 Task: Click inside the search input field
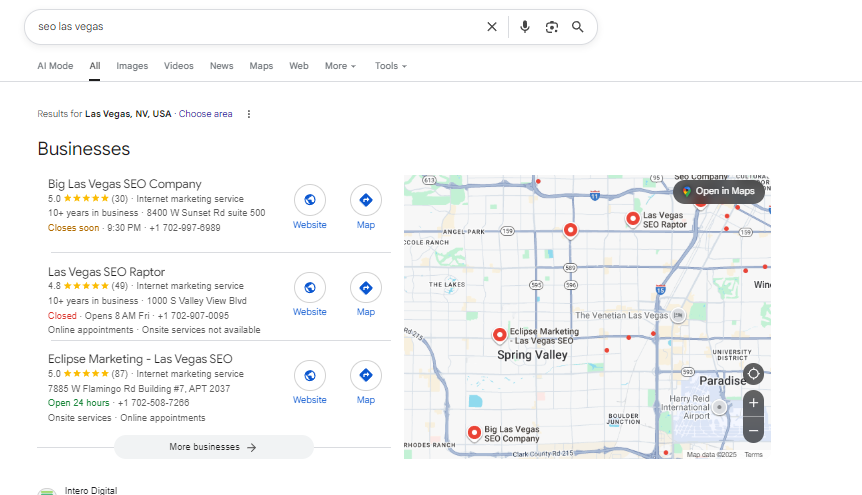pyautogui.click(x=250, y=27)
